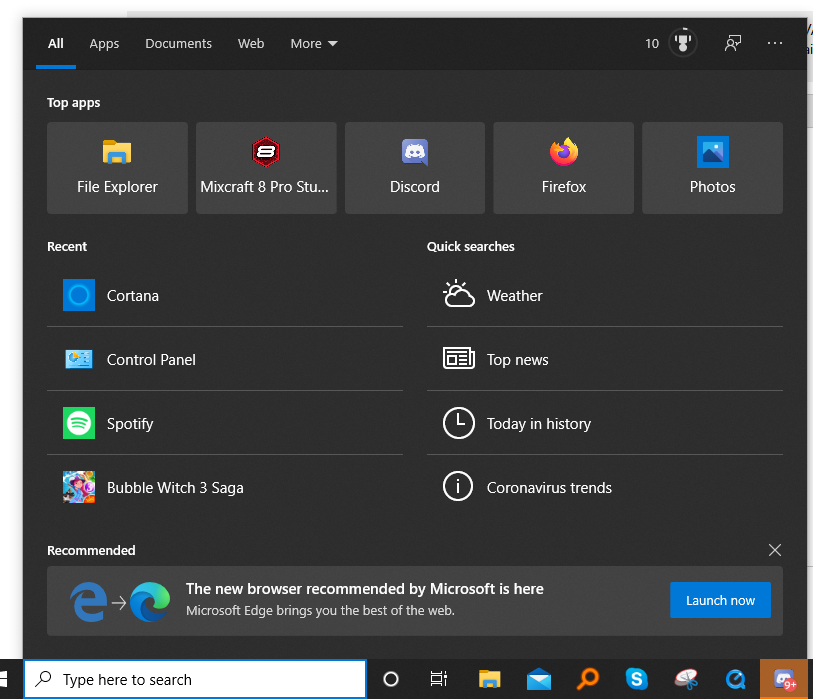
Task: Click the Type here to search box
Action: 195,679
